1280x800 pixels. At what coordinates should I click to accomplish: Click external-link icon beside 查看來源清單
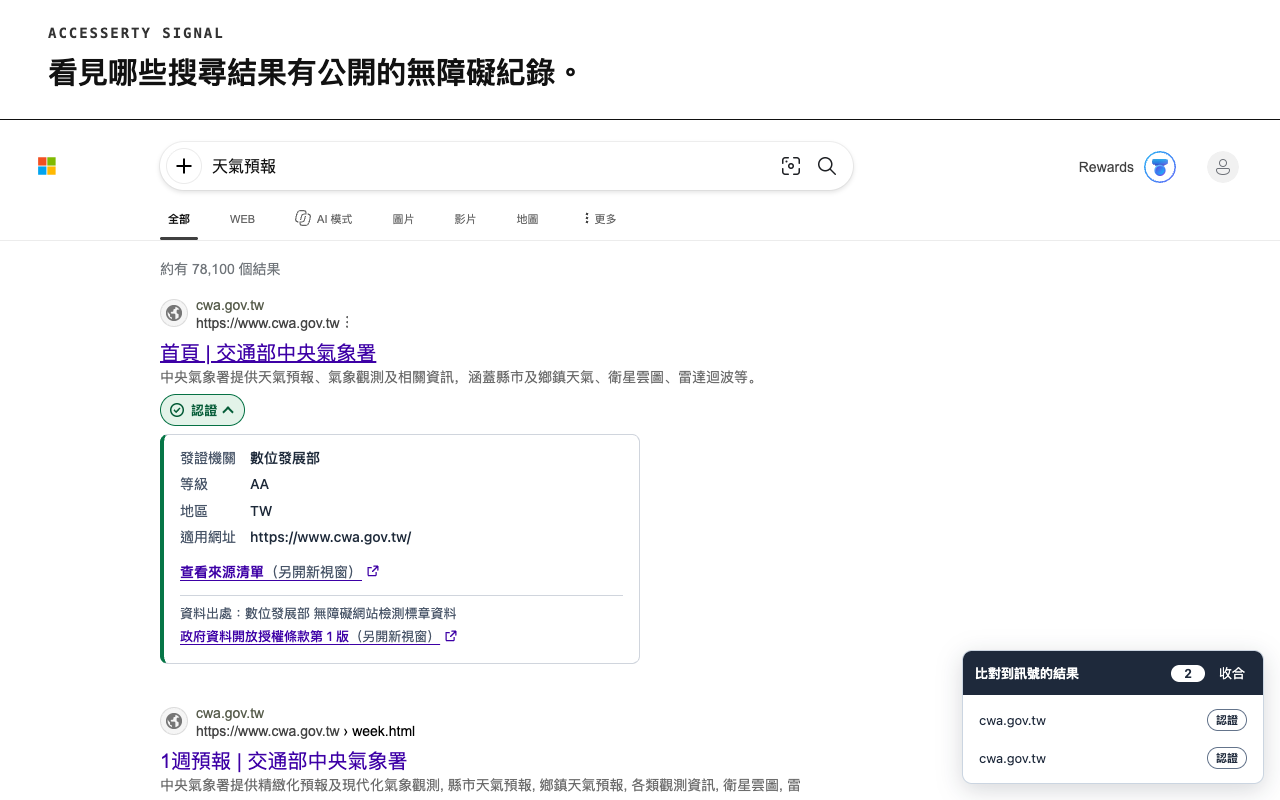[x=373, y=572]
